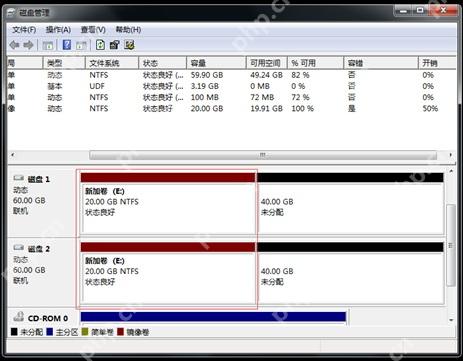Click the disk pane scrollbar up arrow

[x=451, y=171]
